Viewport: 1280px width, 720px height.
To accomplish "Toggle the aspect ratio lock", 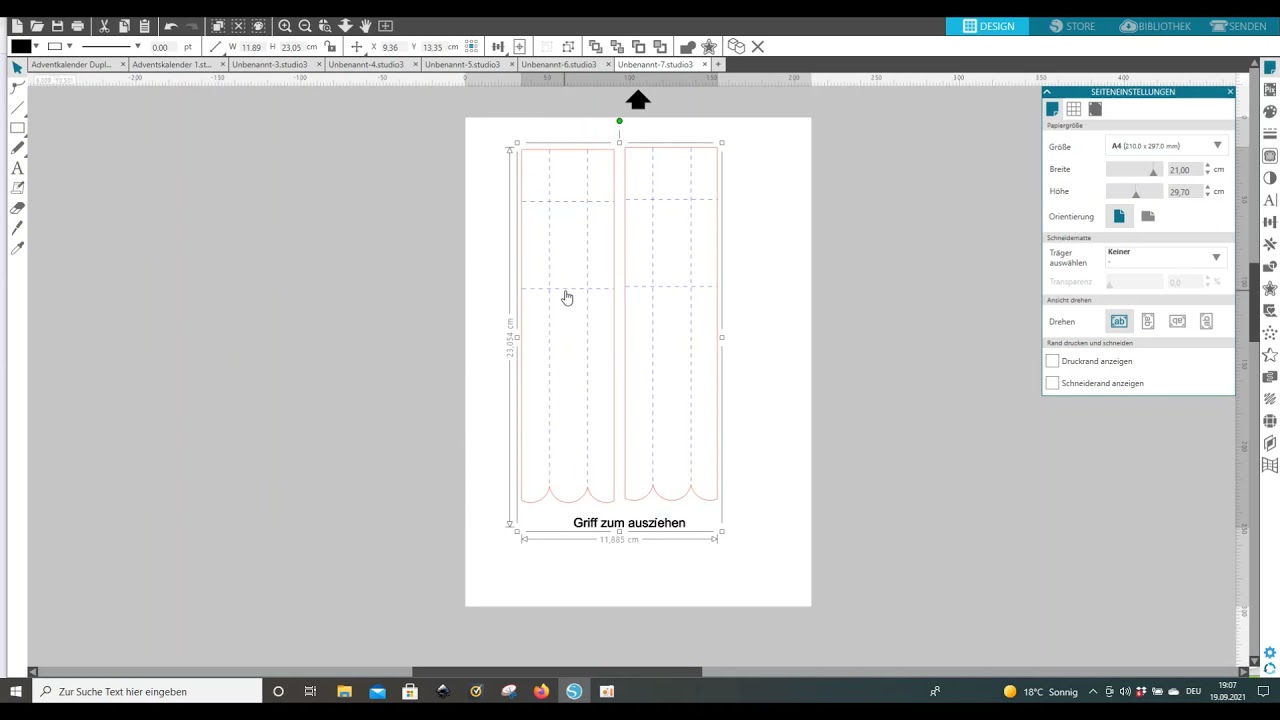I will [331, 47].
